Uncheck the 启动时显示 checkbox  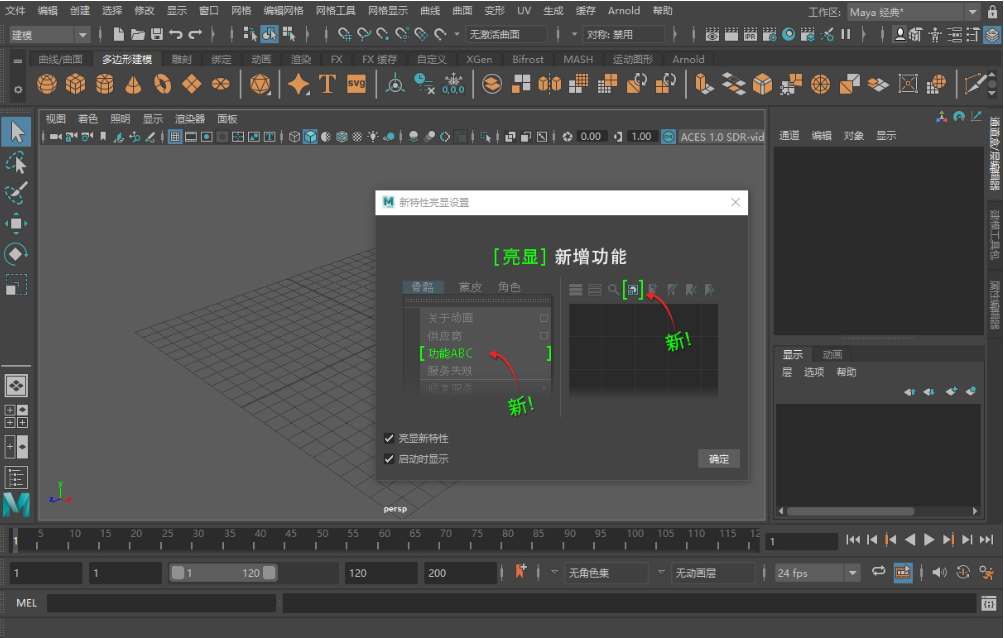pyautogui.click(x=389, y=459)
